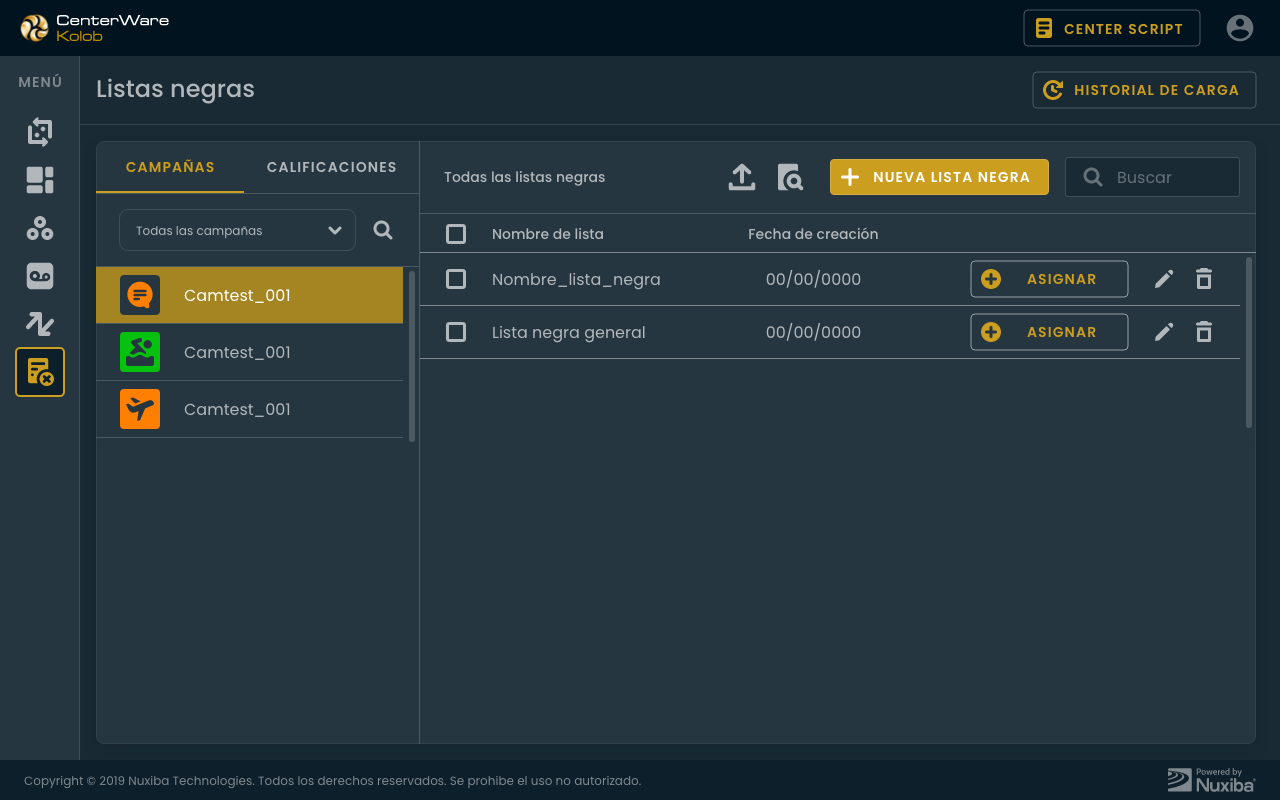Open the diagonal arrows icon in the sidebar
This screenshot has height=800, width=1280.
pos(40,324)
